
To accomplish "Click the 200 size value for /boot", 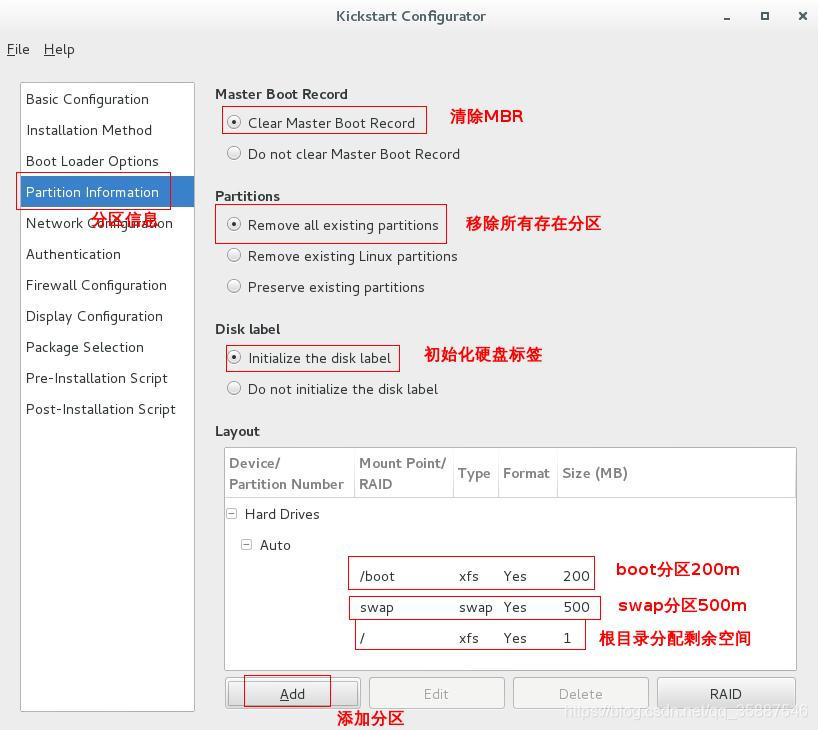I will point(576,576).
